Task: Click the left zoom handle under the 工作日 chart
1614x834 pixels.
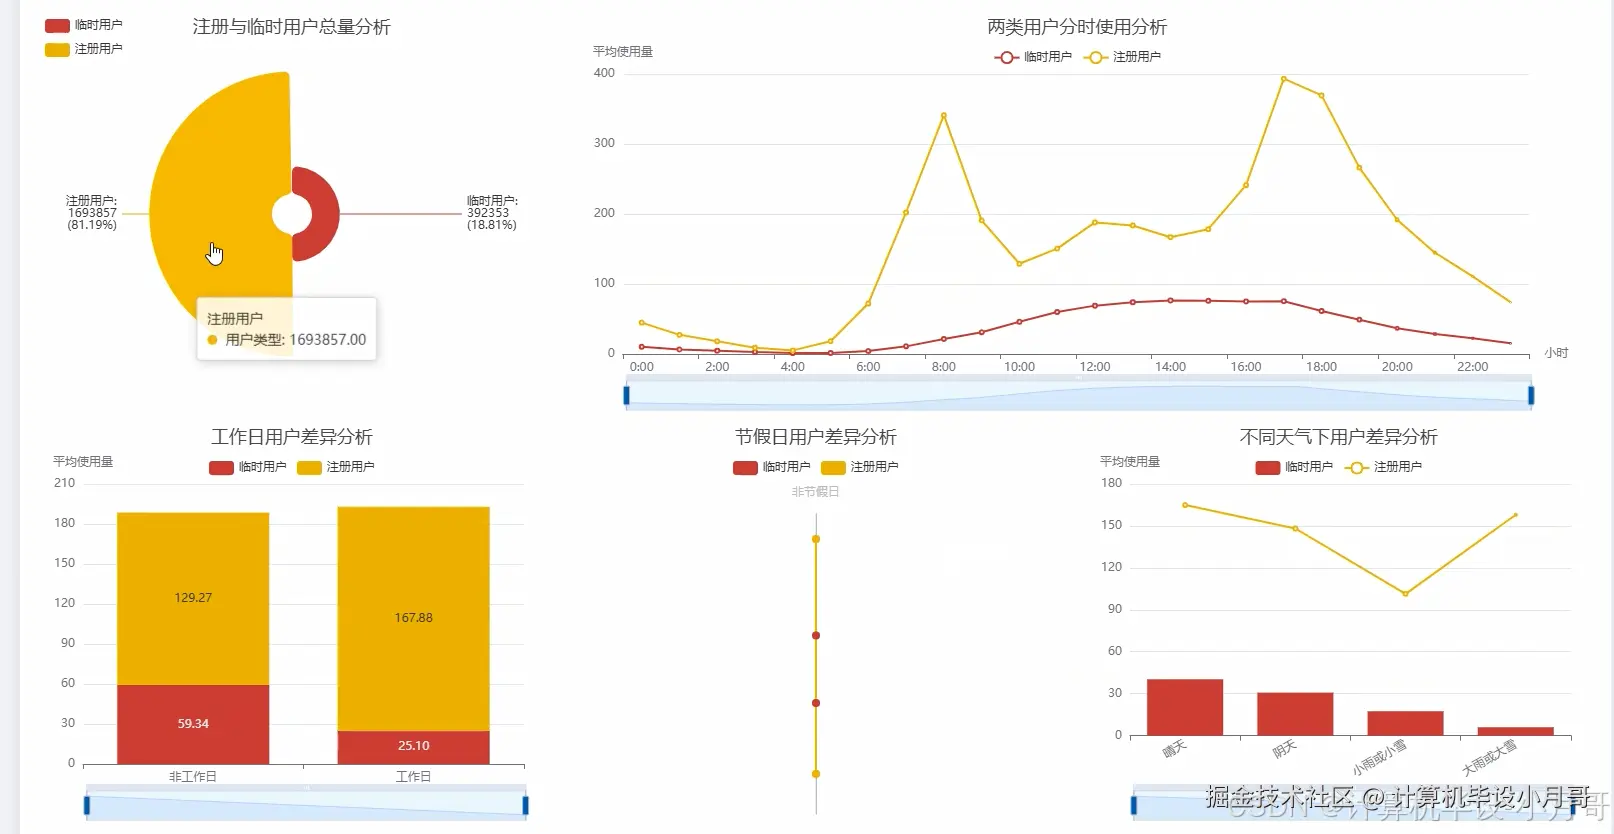Action: (87, 805)
